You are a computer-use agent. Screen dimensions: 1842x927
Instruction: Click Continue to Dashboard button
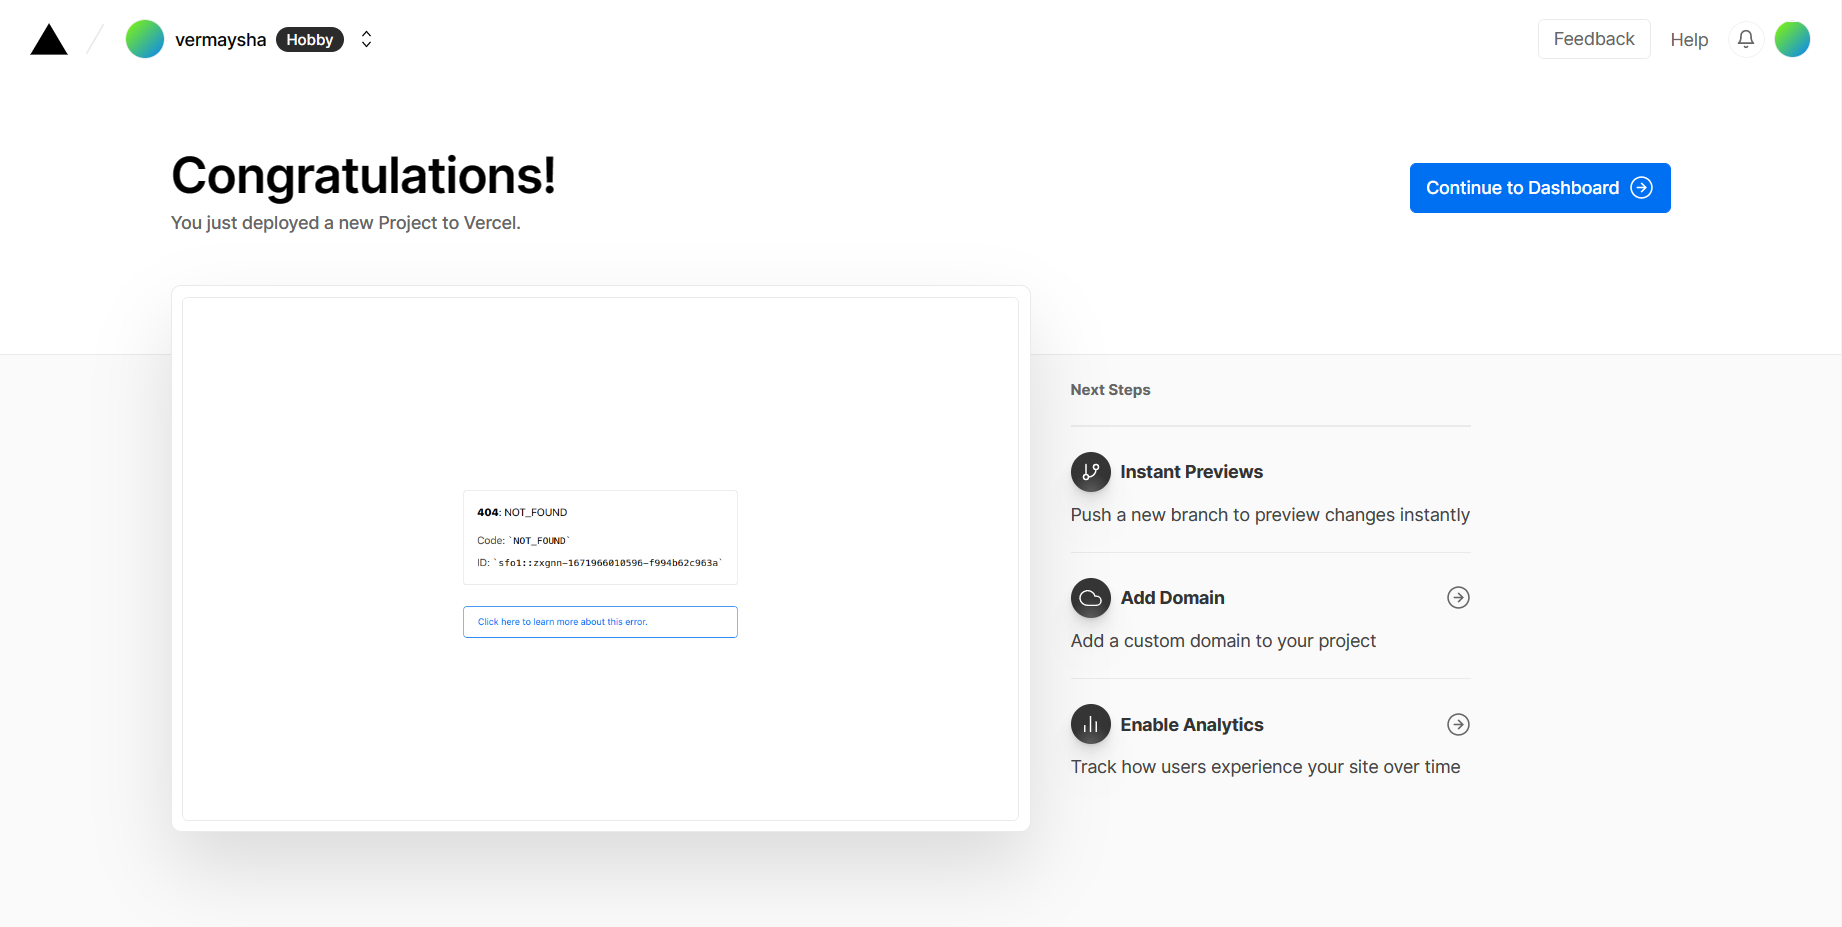click(1540, 188)
